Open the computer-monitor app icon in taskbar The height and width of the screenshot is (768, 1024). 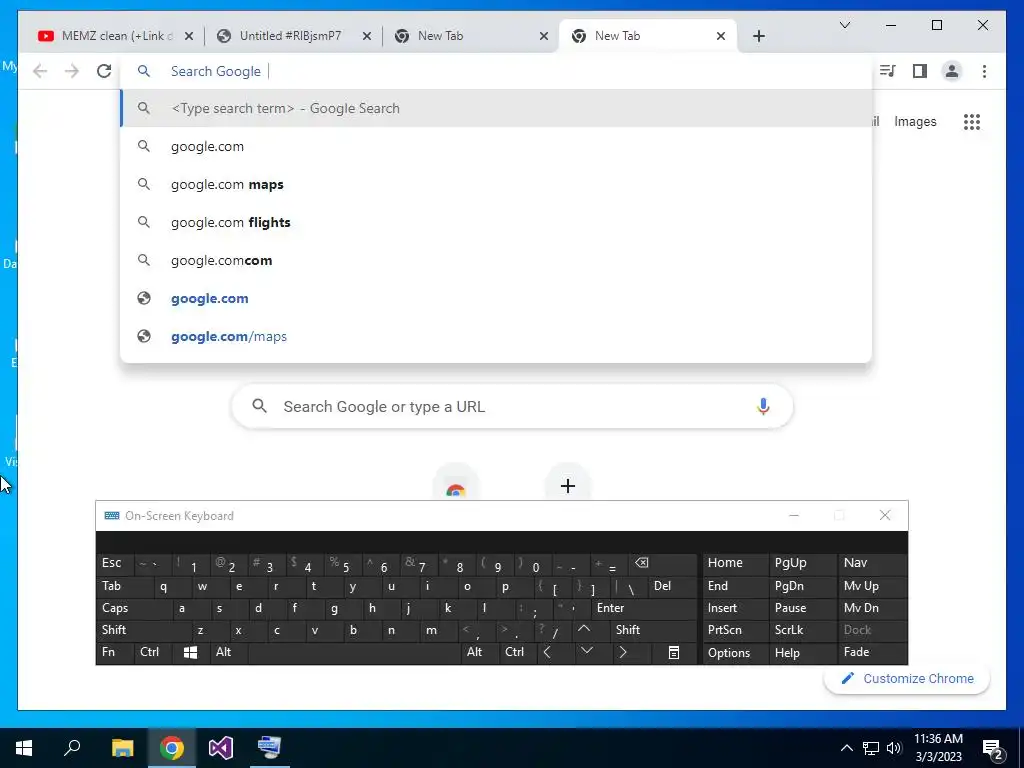click(269, 748)
